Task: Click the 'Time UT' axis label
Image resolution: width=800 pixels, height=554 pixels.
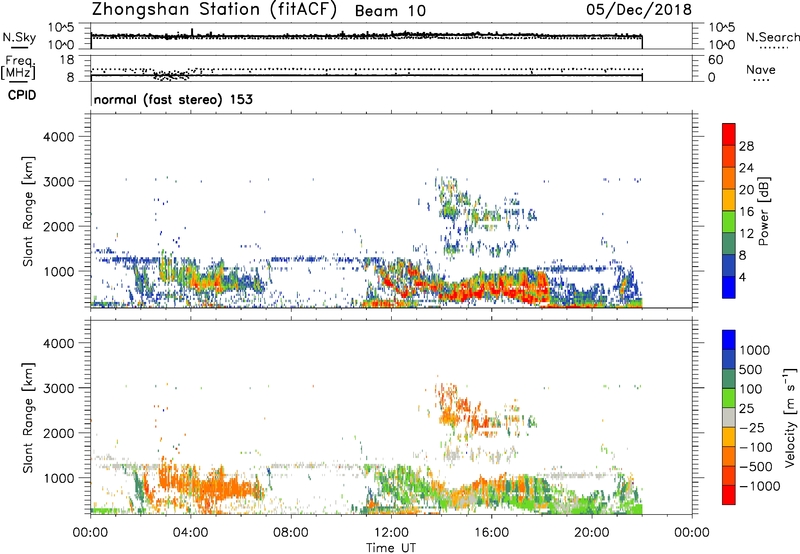Action: tap(391, 548)
